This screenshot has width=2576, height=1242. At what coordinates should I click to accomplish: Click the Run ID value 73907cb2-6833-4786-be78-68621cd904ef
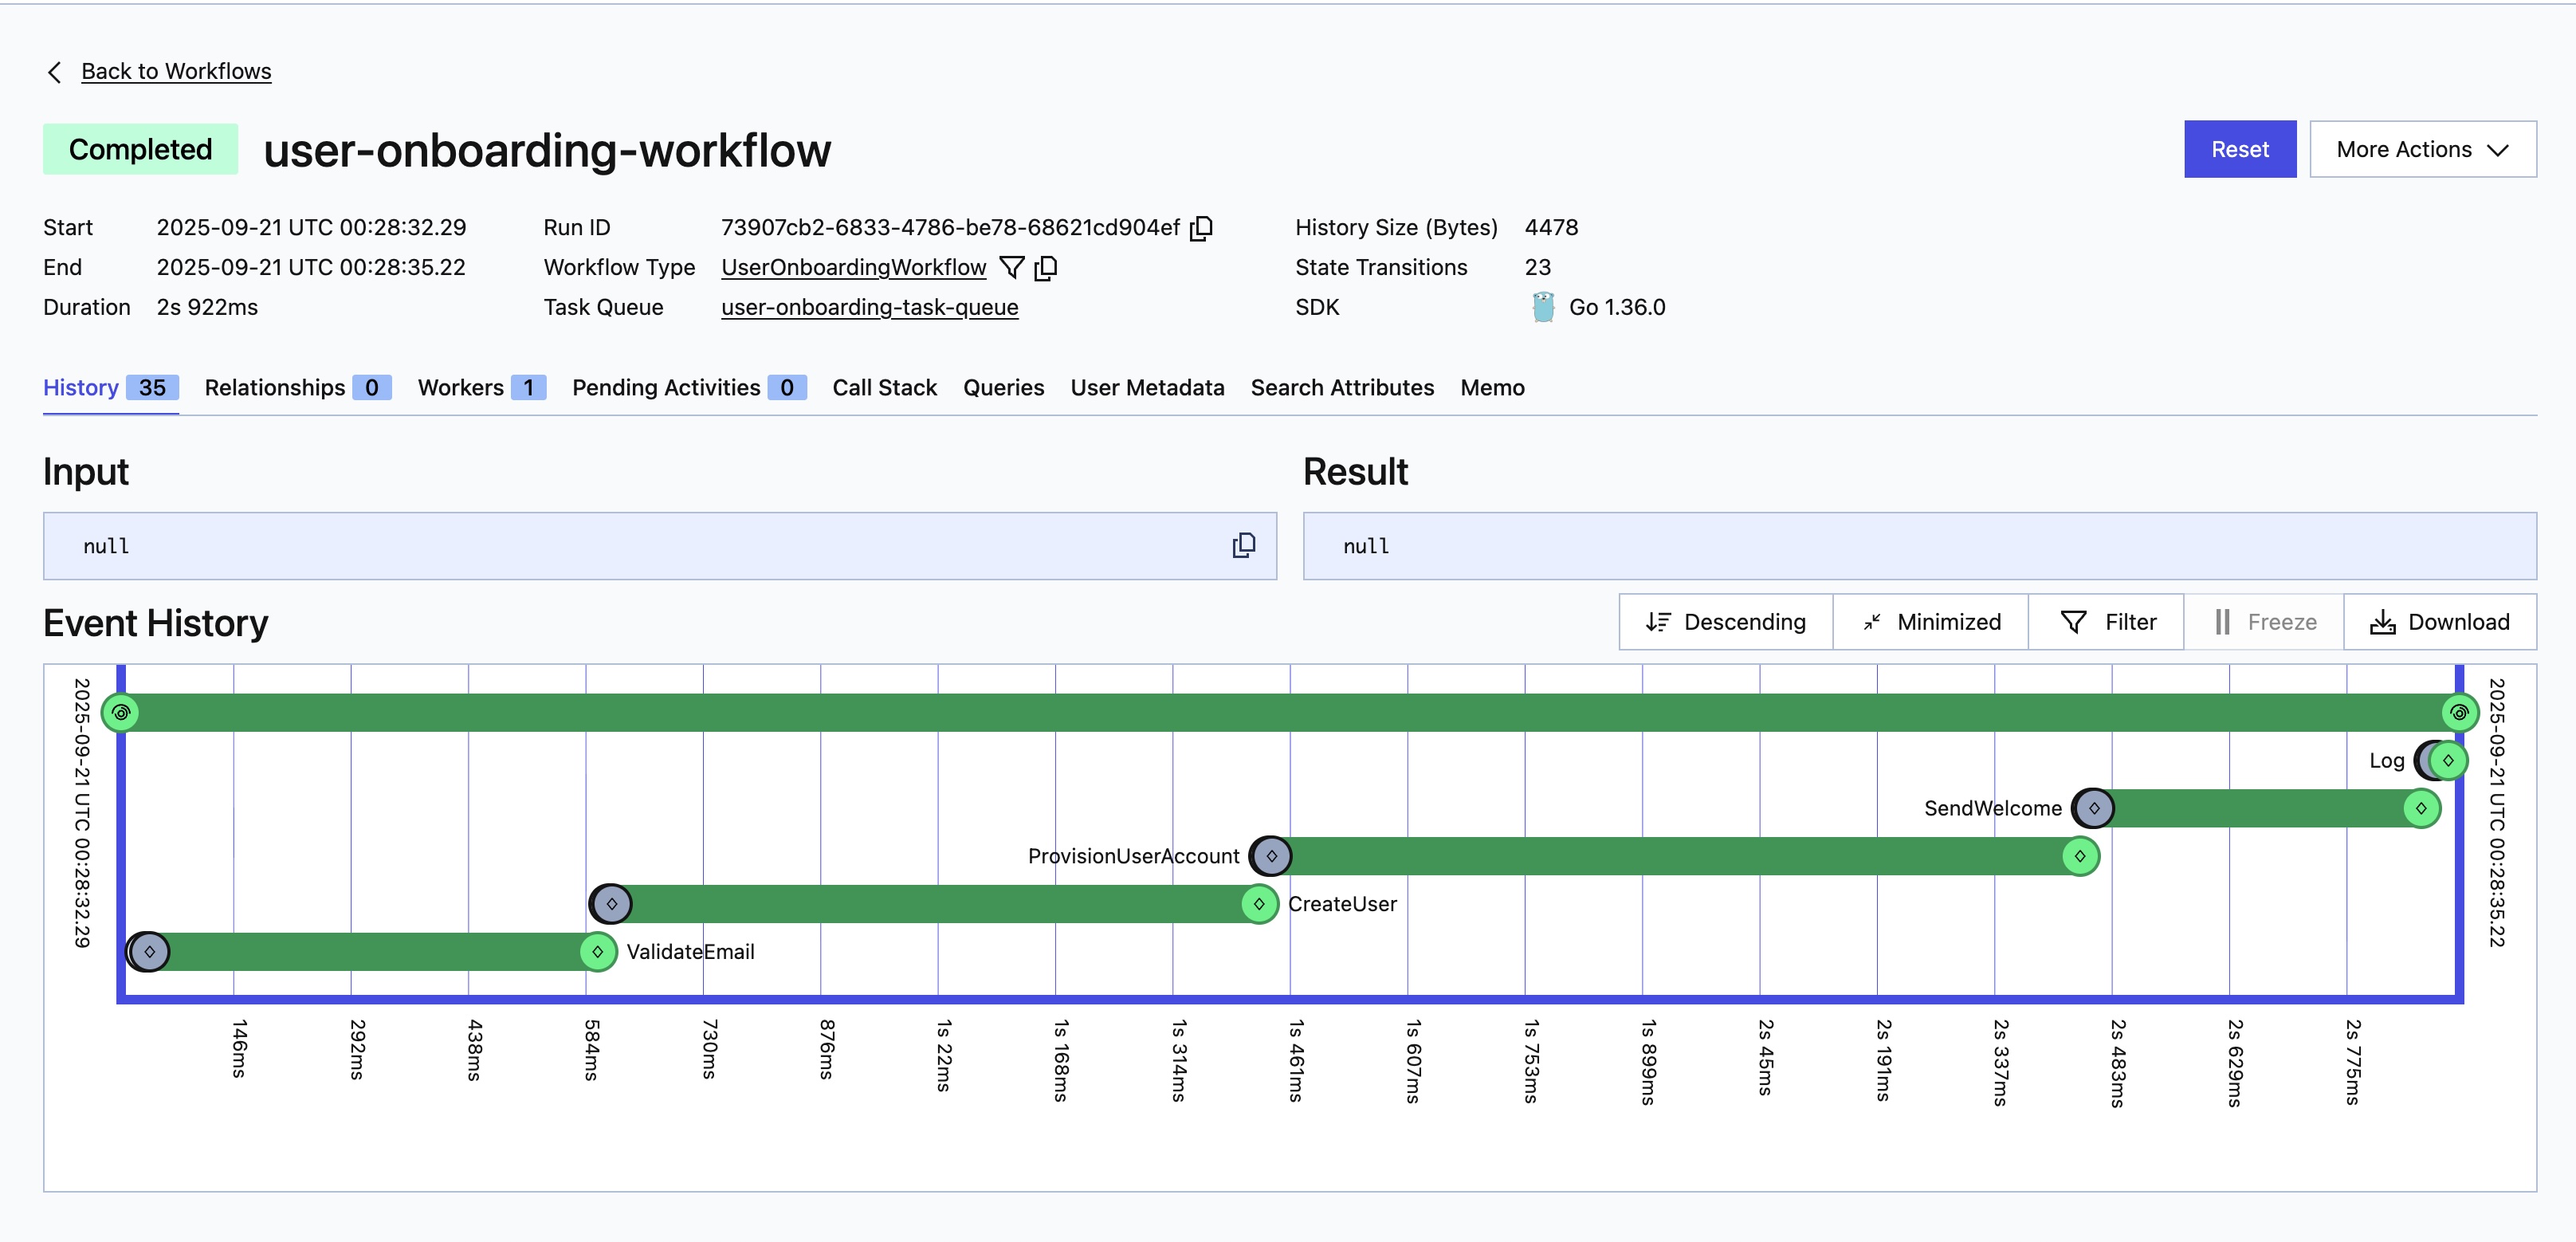pyautogui.click(x=950, y=228)
